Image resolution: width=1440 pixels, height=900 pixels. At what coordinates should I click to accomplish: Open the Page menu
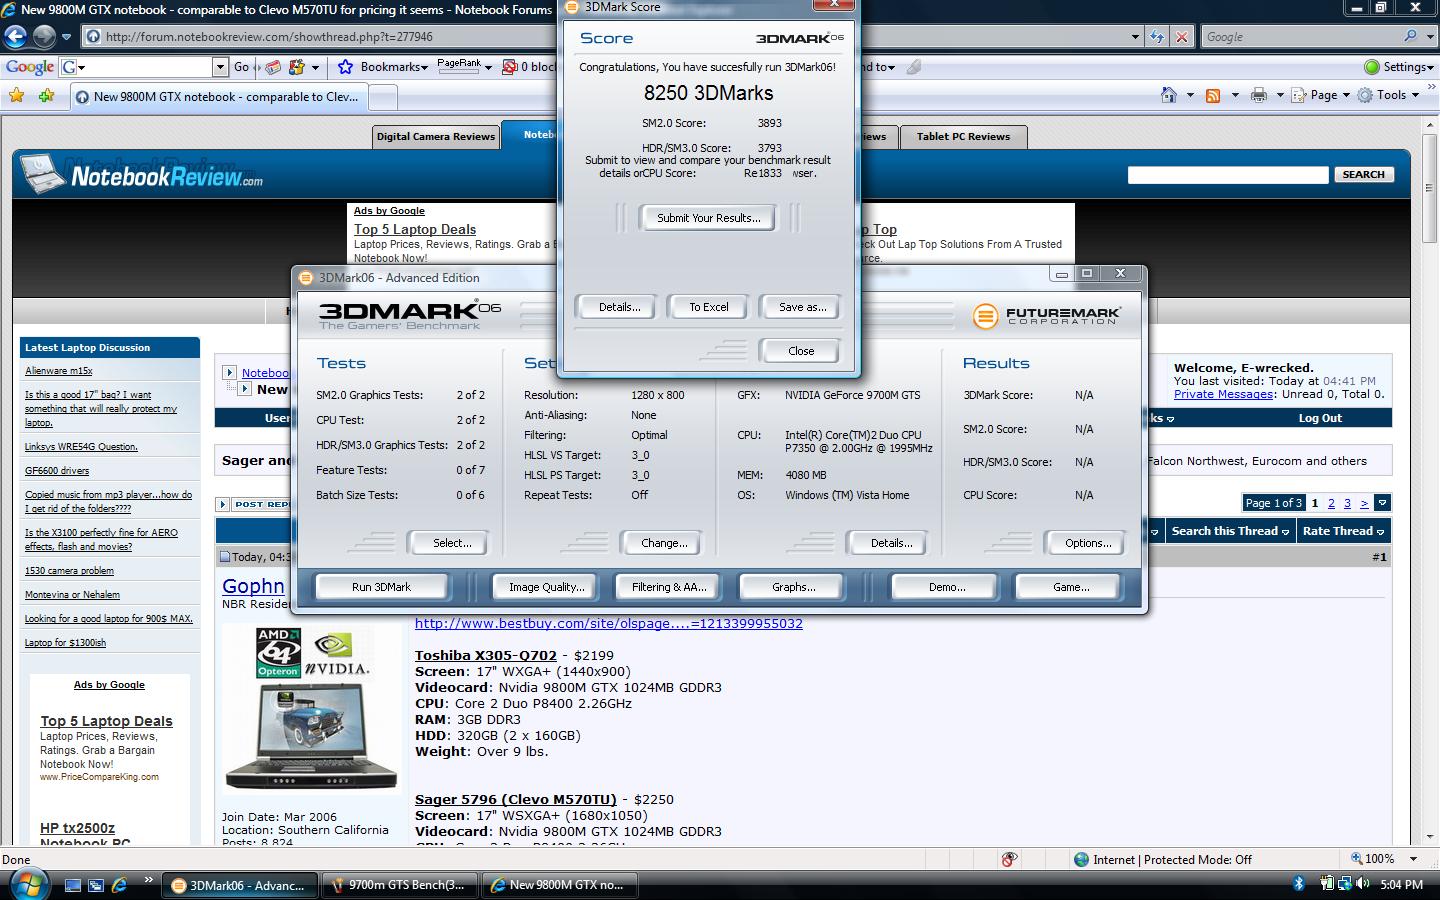tap(1320, 95)
